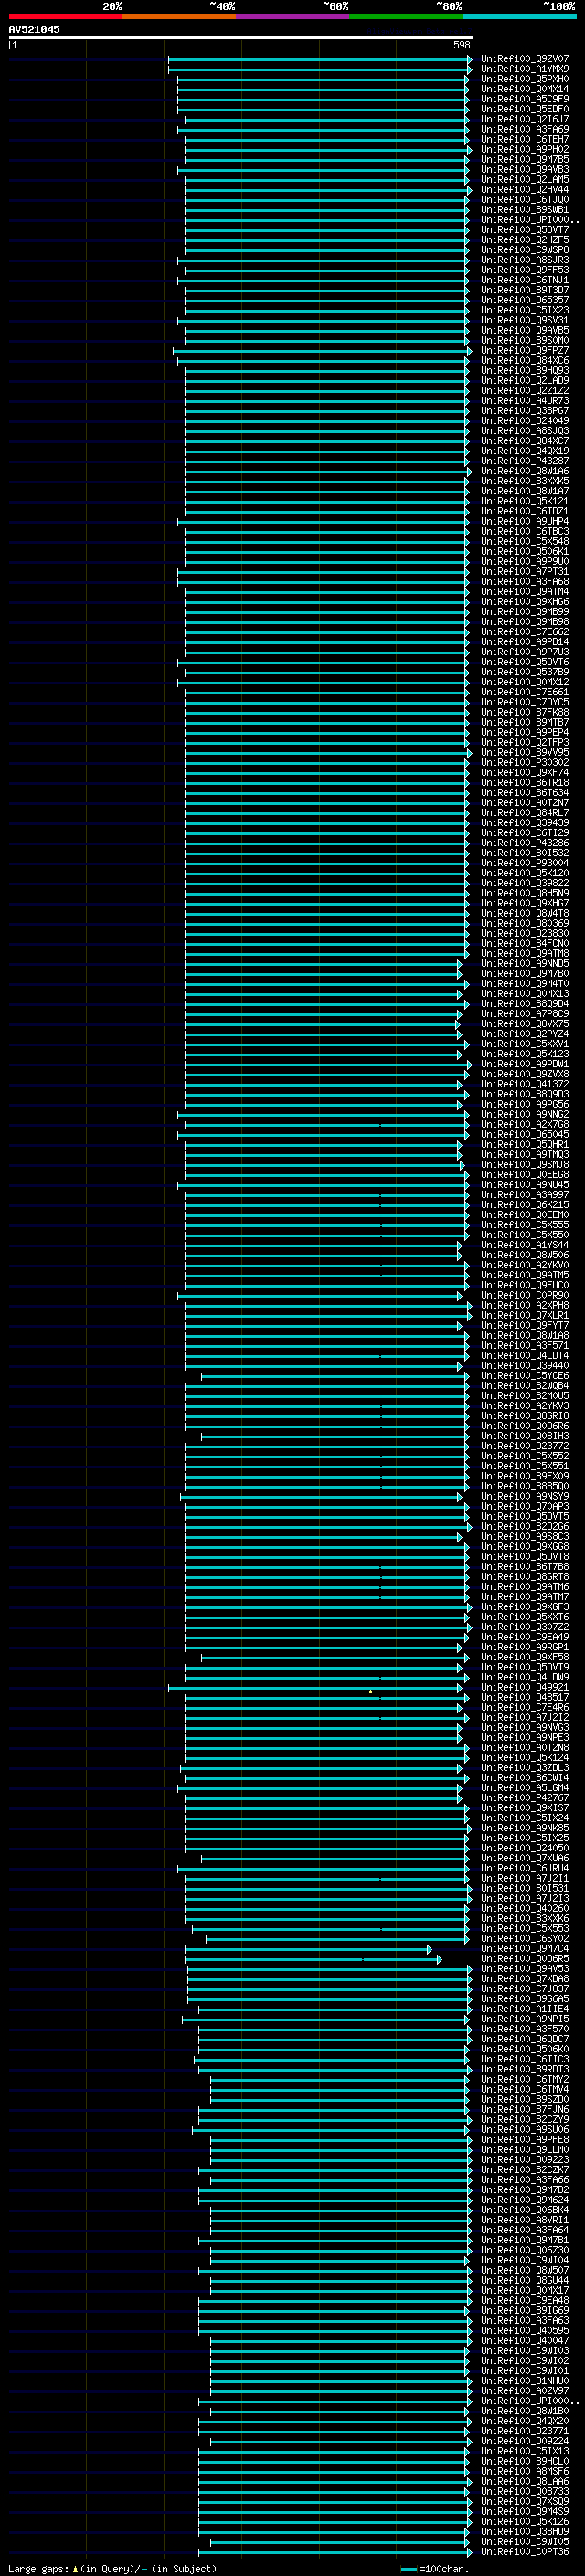Select the UniRef100_C6TJQ0 label
Viewport: 585px width, 2576px height.
coord(525,200)
